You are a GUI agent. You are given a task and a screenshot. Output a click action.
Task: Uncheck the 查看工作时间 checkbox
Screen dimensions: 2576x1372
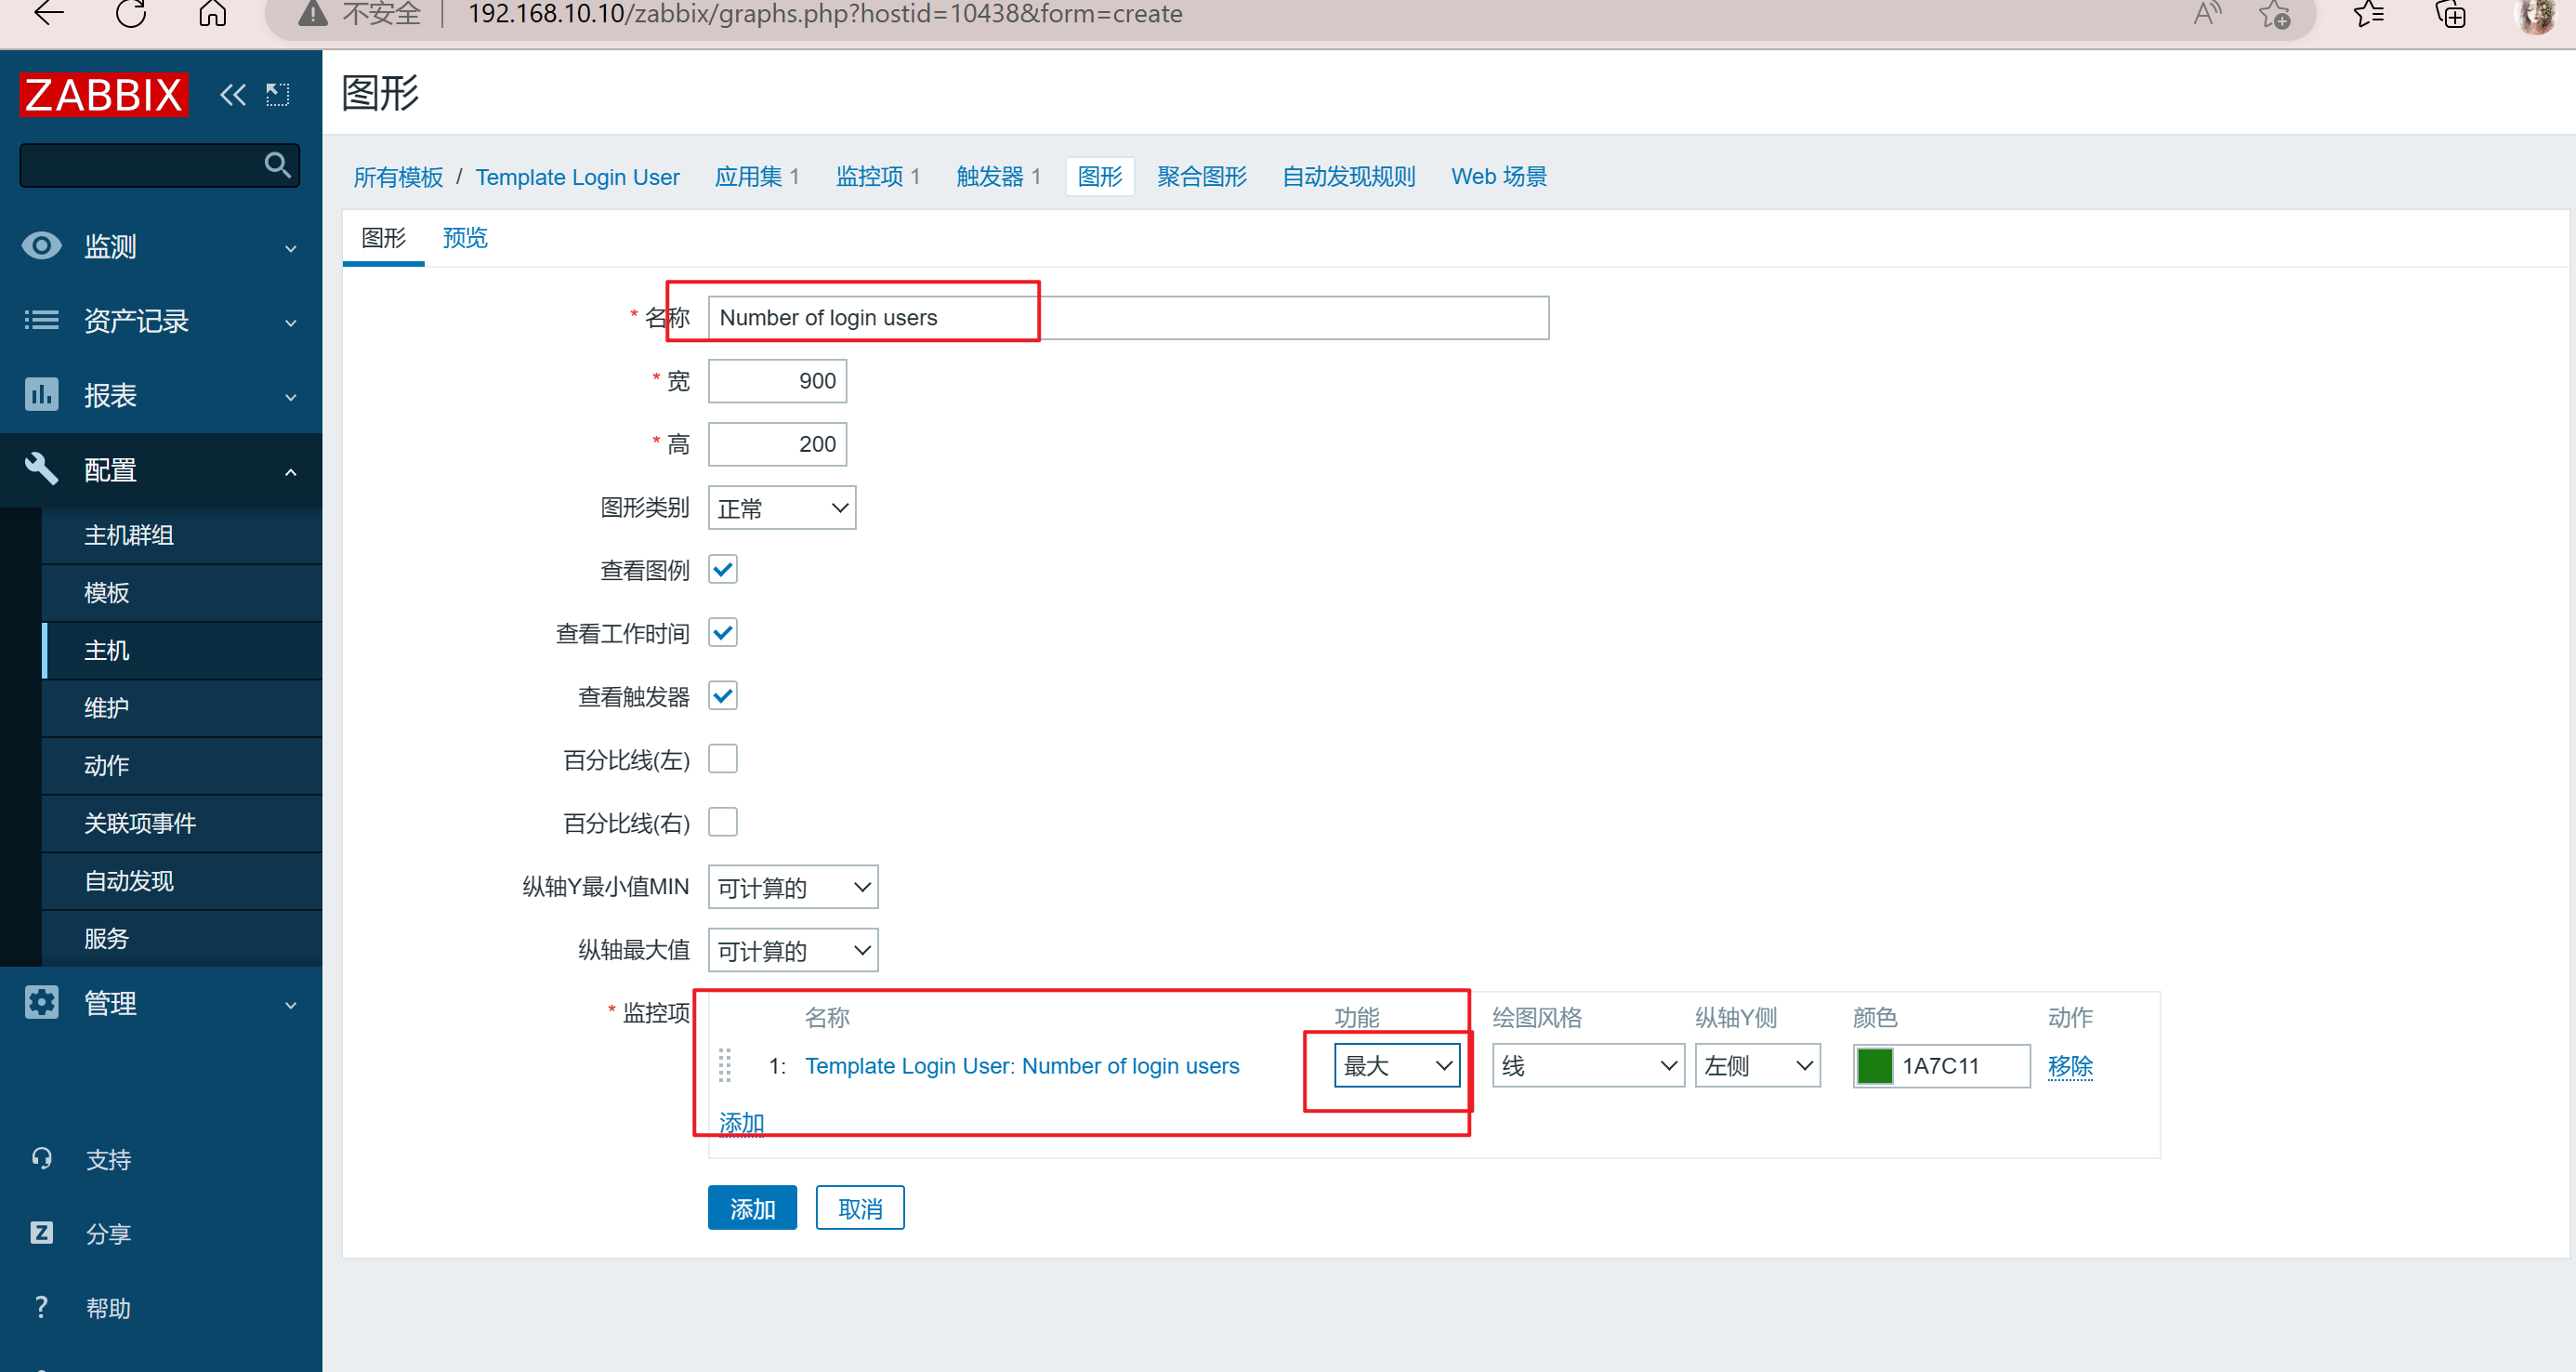click(x=723, y=632)
